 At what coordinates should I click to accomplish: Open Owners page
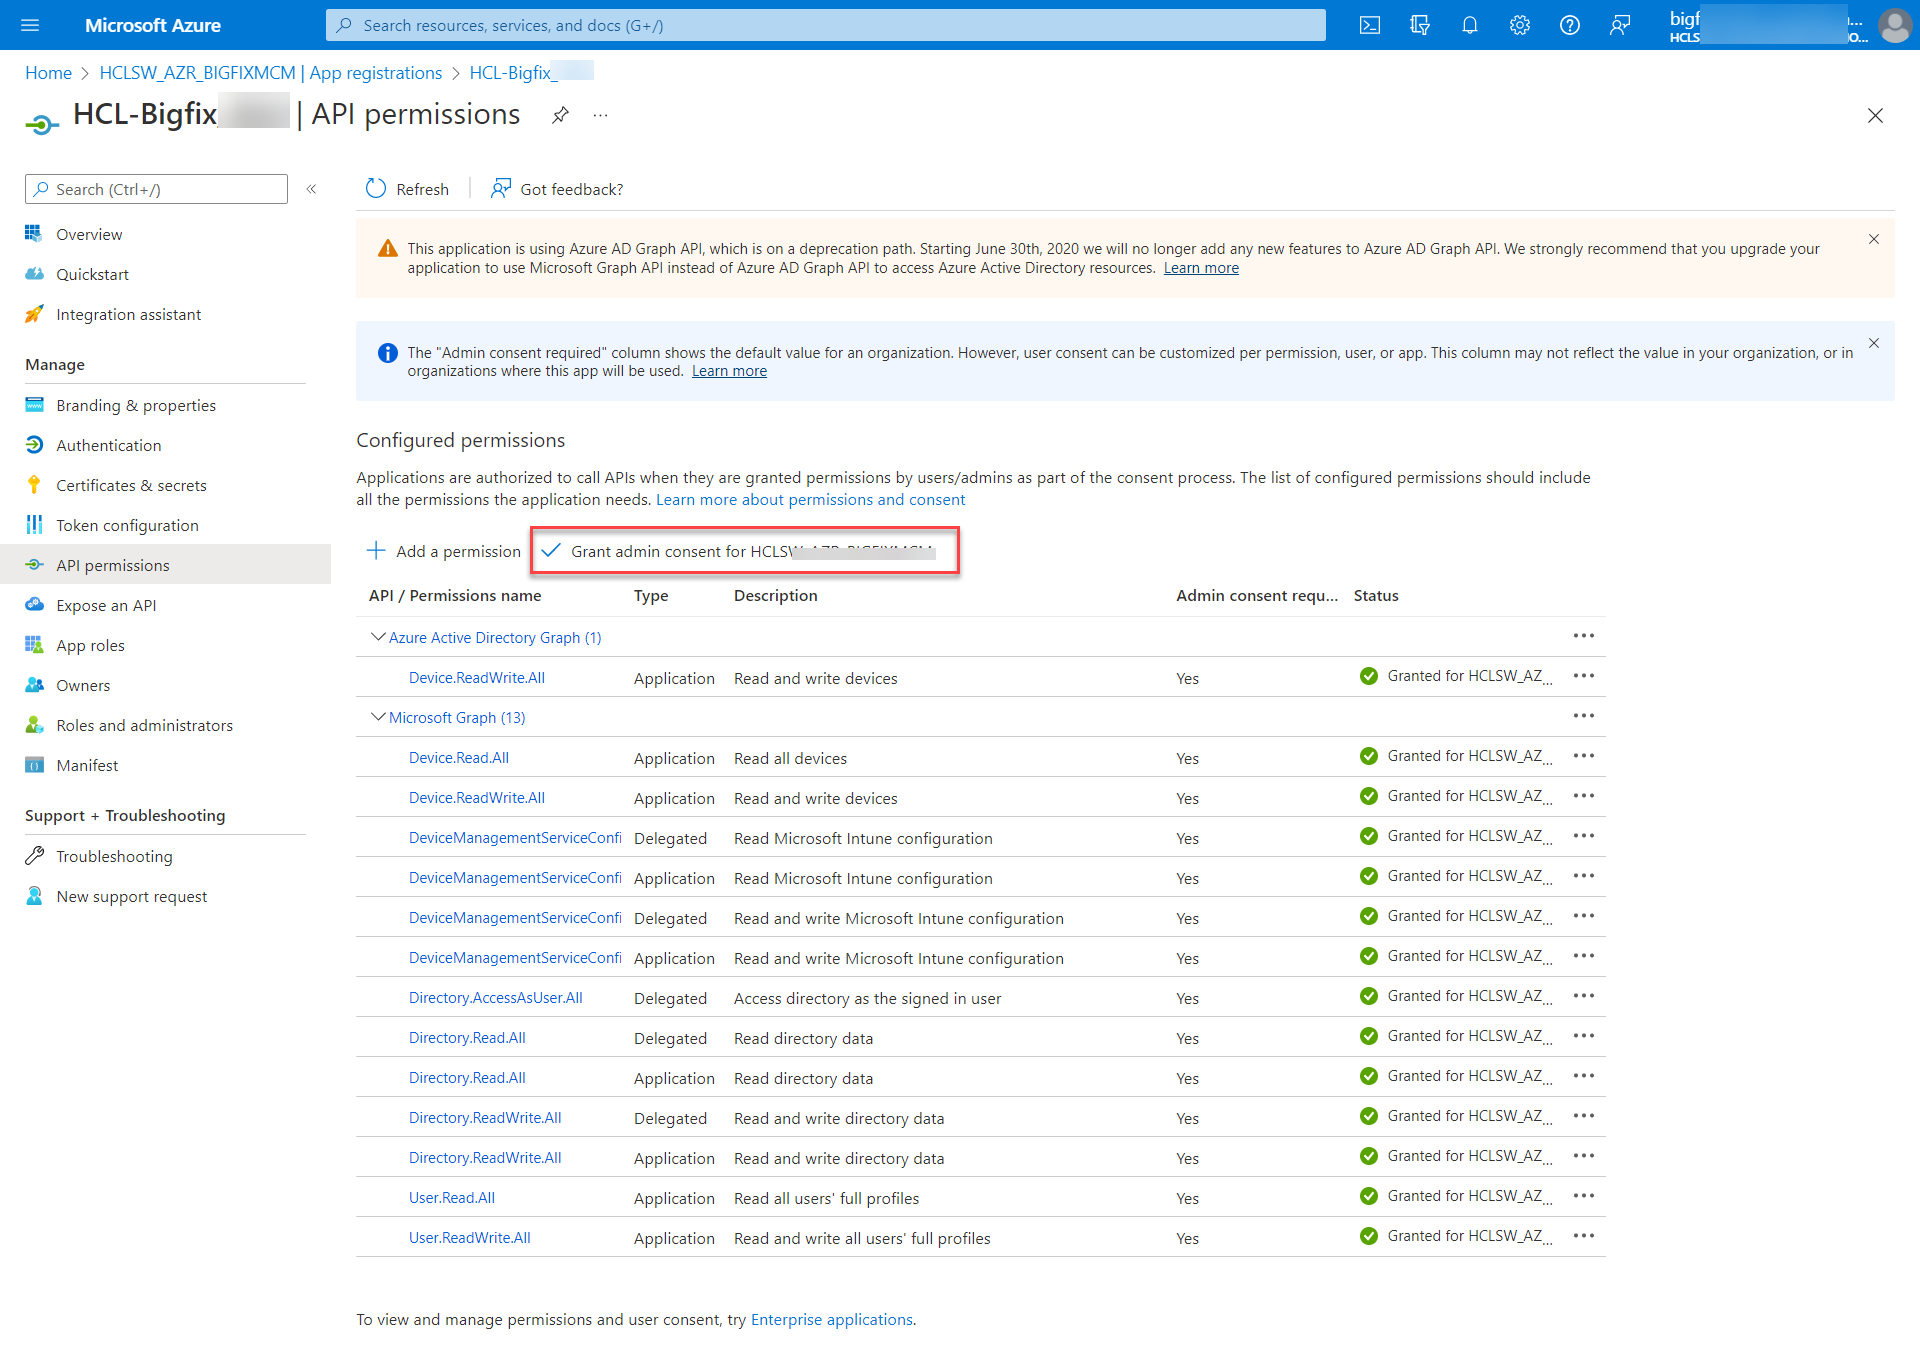click(x=83, y=685)
